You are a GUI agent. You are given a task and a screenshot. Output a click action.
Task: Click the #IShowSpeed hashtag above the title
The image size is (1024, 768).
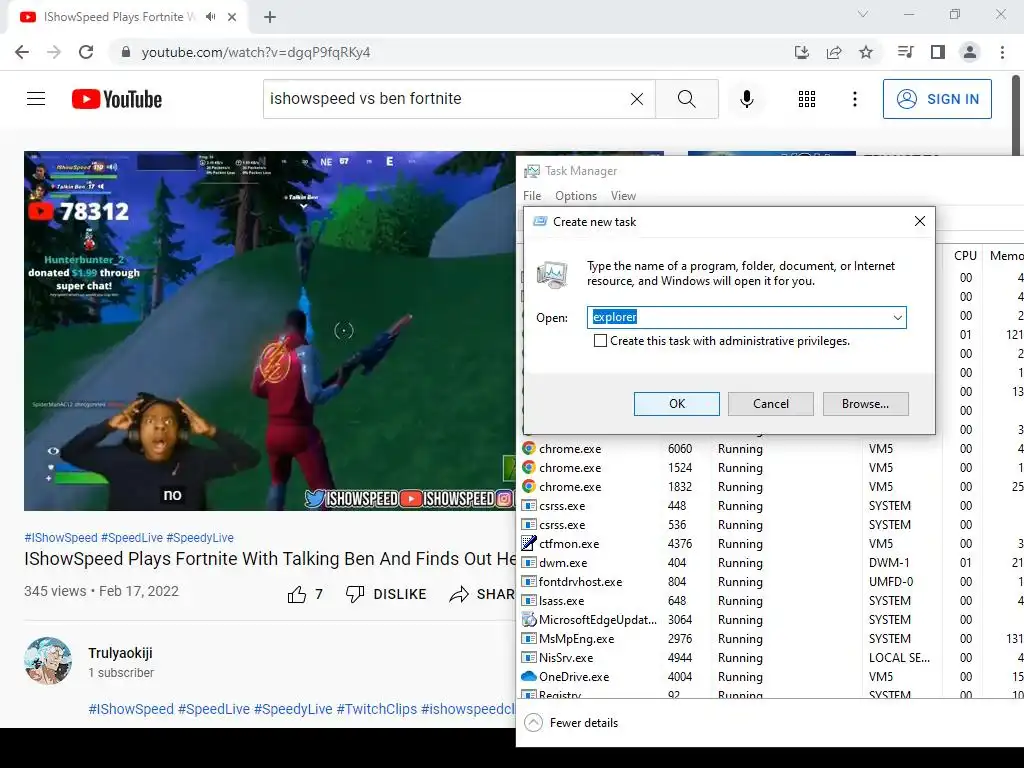pyautogui.click(x=61, y=537)
